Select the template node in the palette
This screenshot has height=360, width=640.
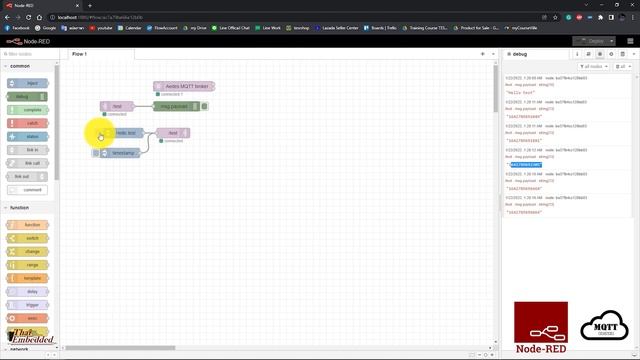tap(28, 278)
